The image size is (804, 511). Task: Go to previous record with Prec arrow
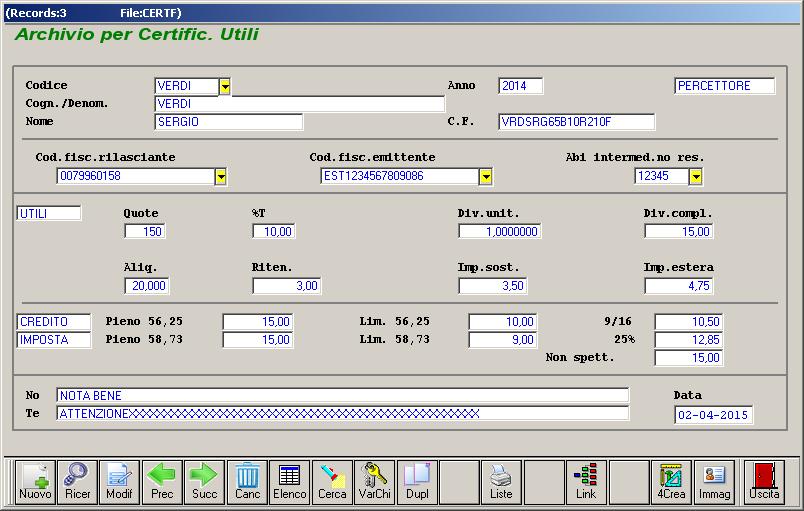pyautogui.click(x=162, y=481)
